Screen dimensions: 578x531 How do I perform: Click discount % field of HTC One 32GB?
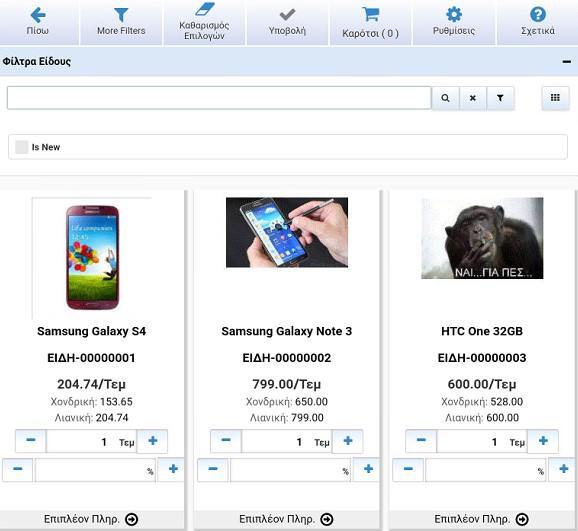click(485, 470)
